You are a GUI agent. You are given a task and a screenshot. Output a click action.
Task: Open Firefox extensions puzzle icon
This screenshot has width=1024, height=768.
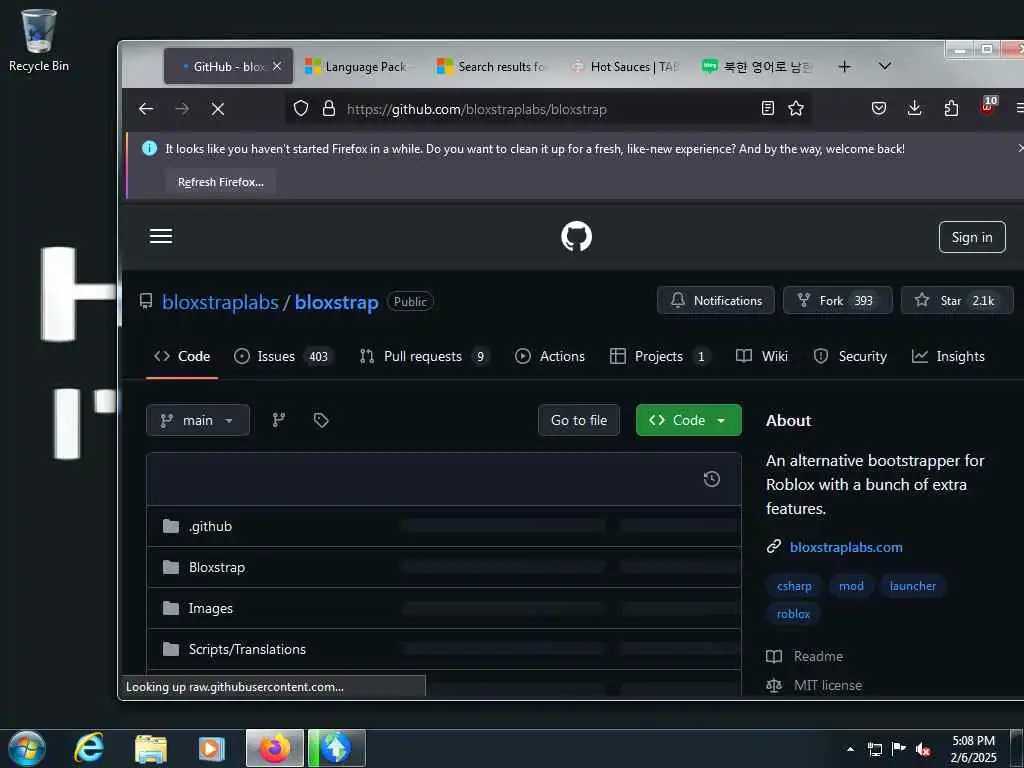click(952, 108)
